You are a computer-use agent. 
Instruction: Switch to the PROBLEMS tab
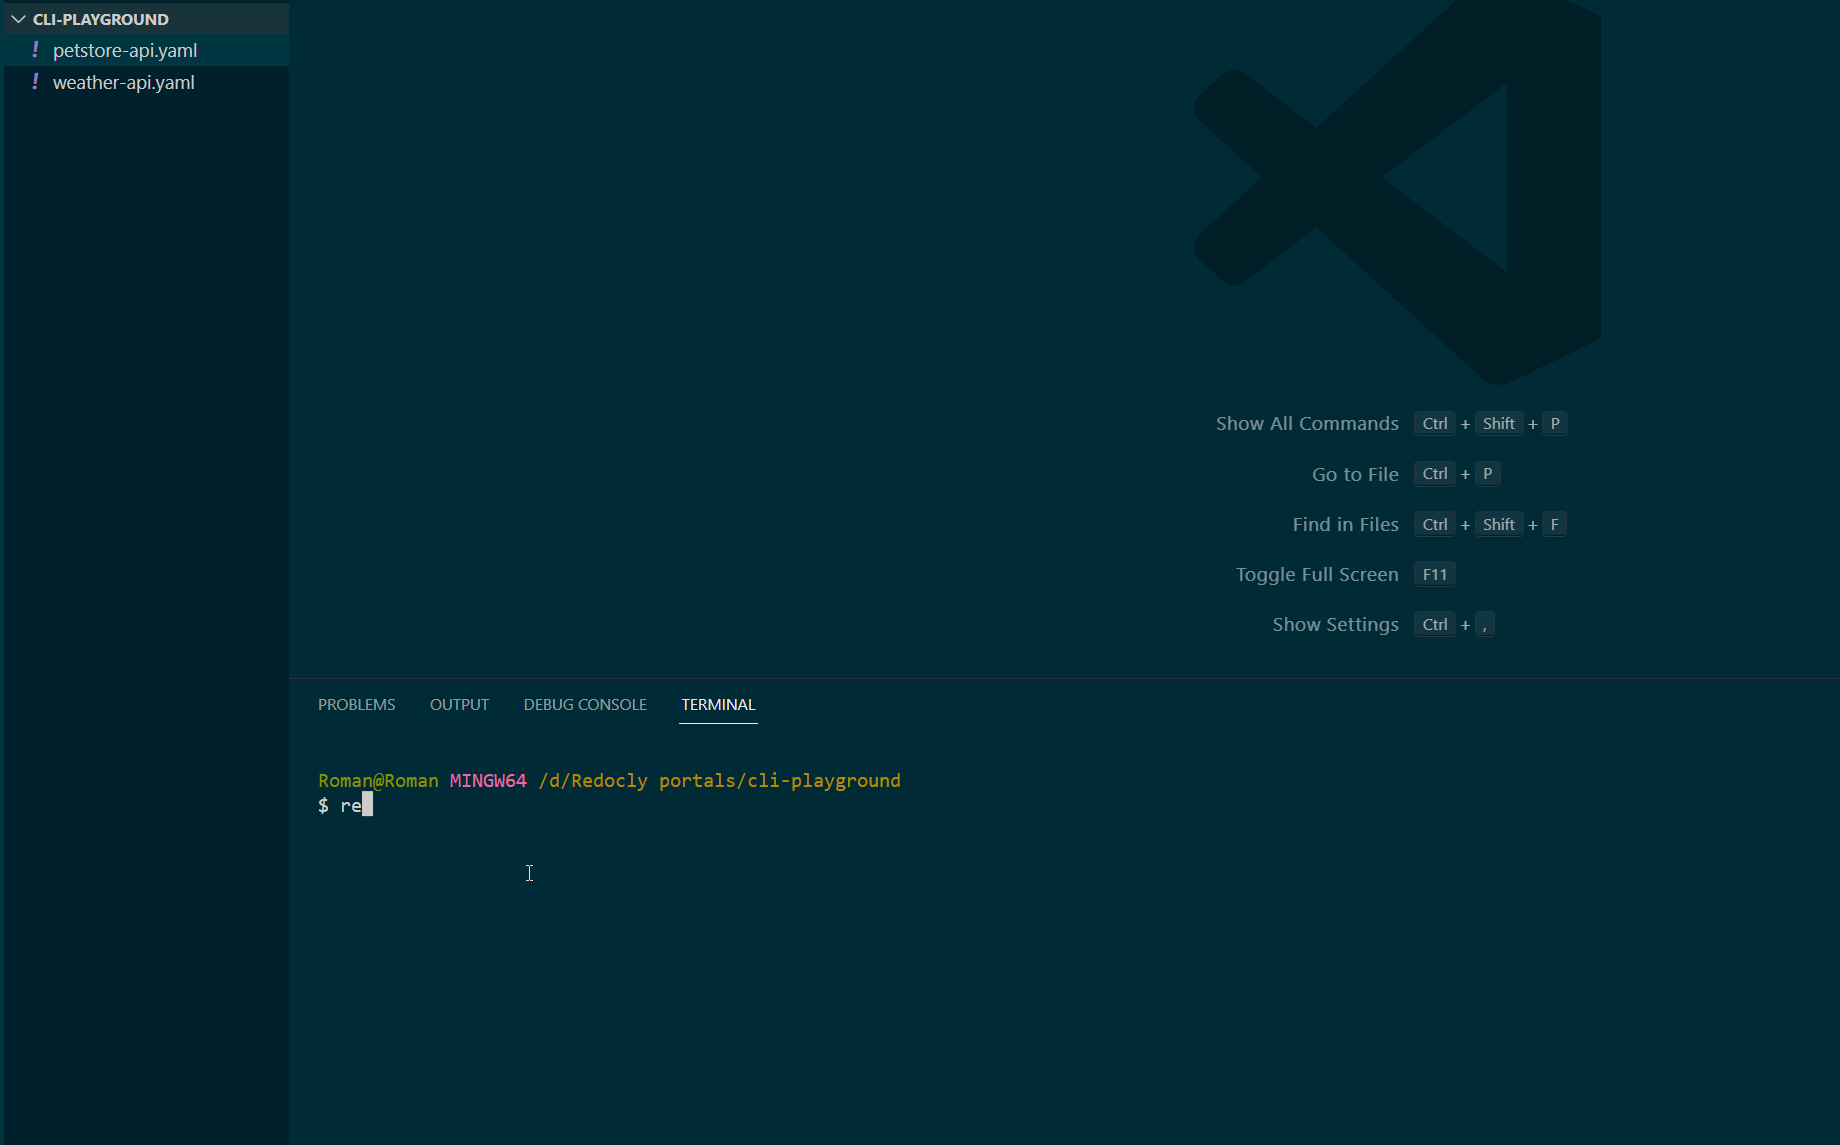click(356, 704)
